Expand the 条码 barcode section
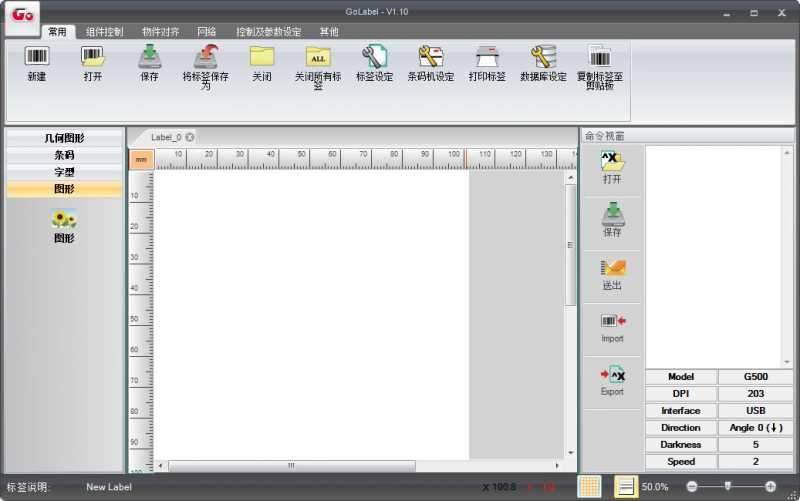The width and height of the screenshot is (800, 501). pyautogui.click(x=64, y=155)
